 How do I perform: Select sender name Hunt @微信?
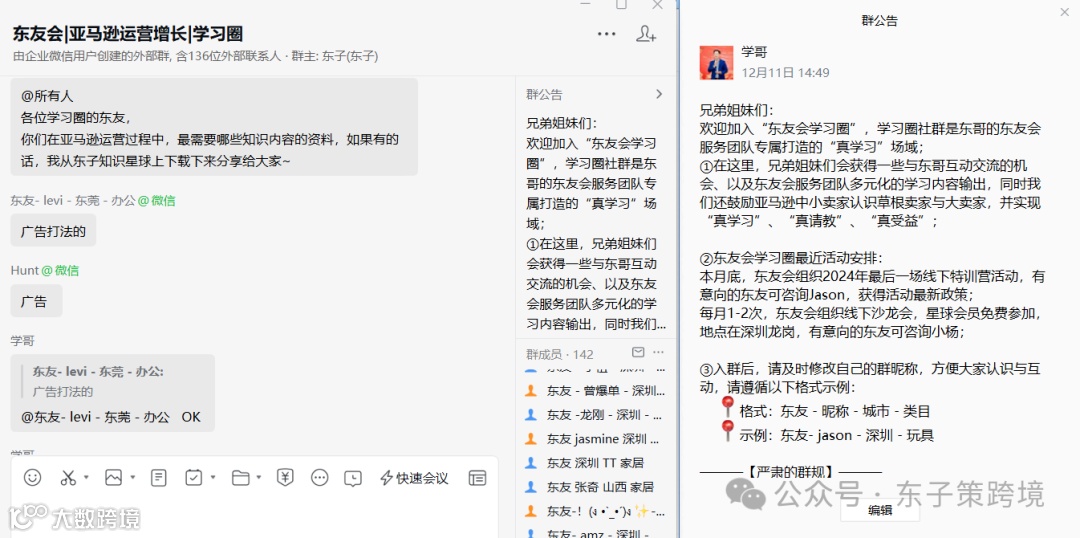coord(44,271)
